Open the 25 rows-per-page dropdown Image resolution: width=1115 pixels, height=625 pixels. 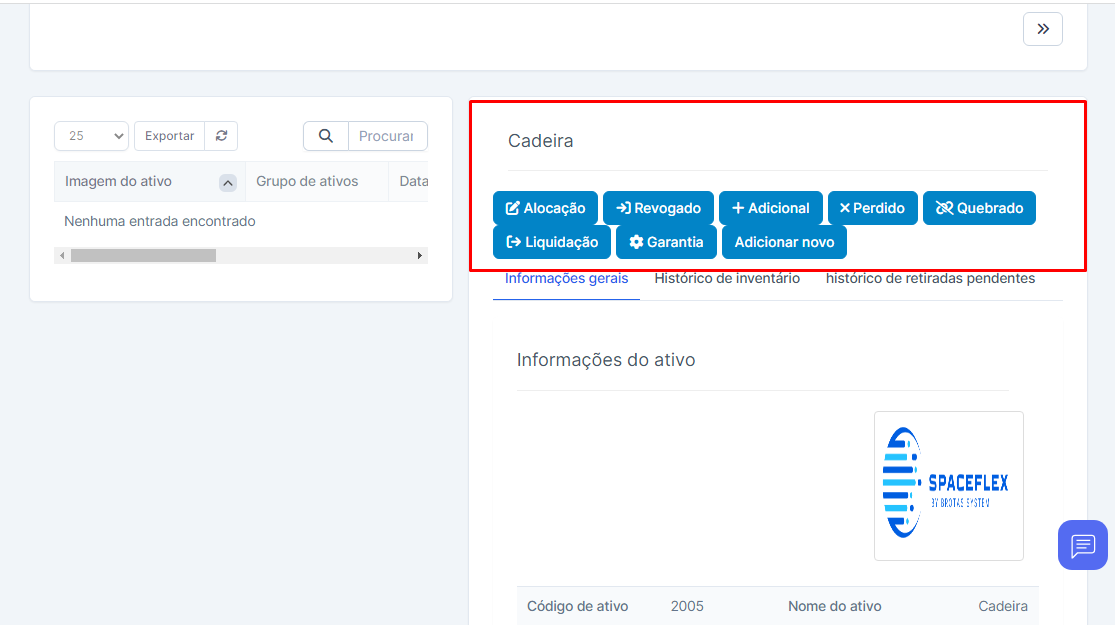click(x=91, y=136)
